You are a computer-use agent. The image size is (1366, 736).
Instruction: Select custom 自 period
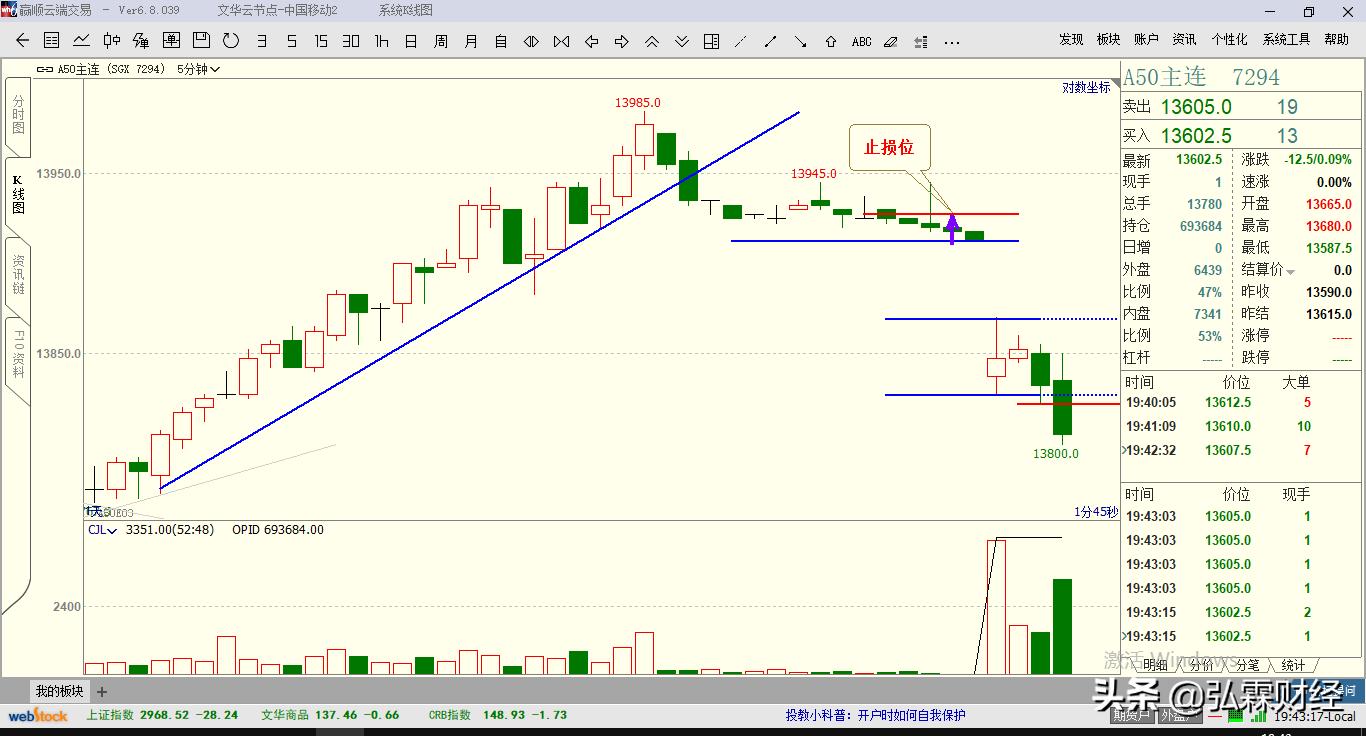coord(501,41)
